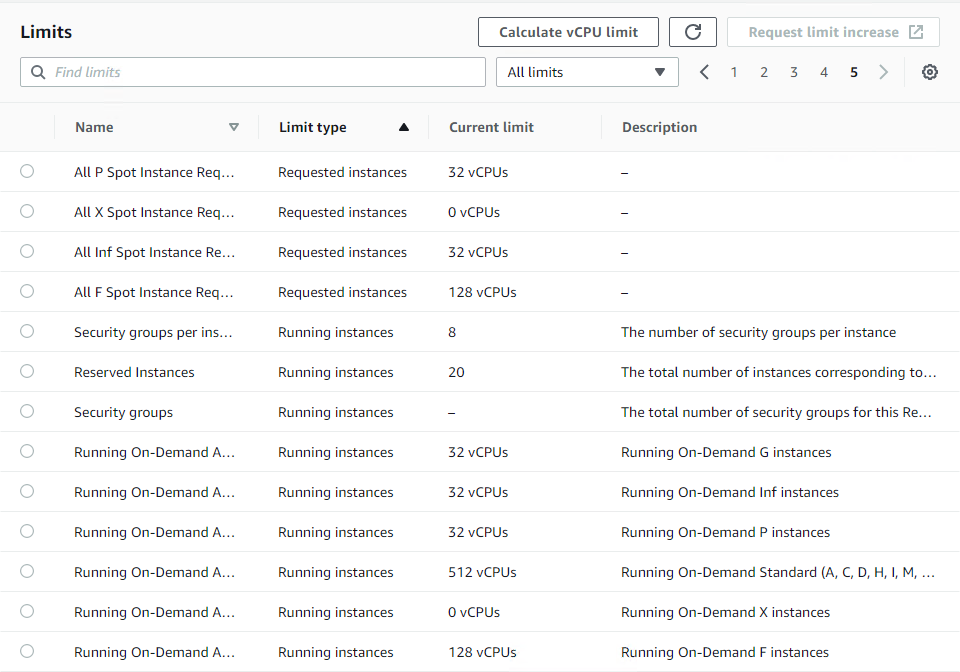Click 'Running On-Demand G instances' description
This screenshot has height=672, width=960.
click(x=726, y=452)
